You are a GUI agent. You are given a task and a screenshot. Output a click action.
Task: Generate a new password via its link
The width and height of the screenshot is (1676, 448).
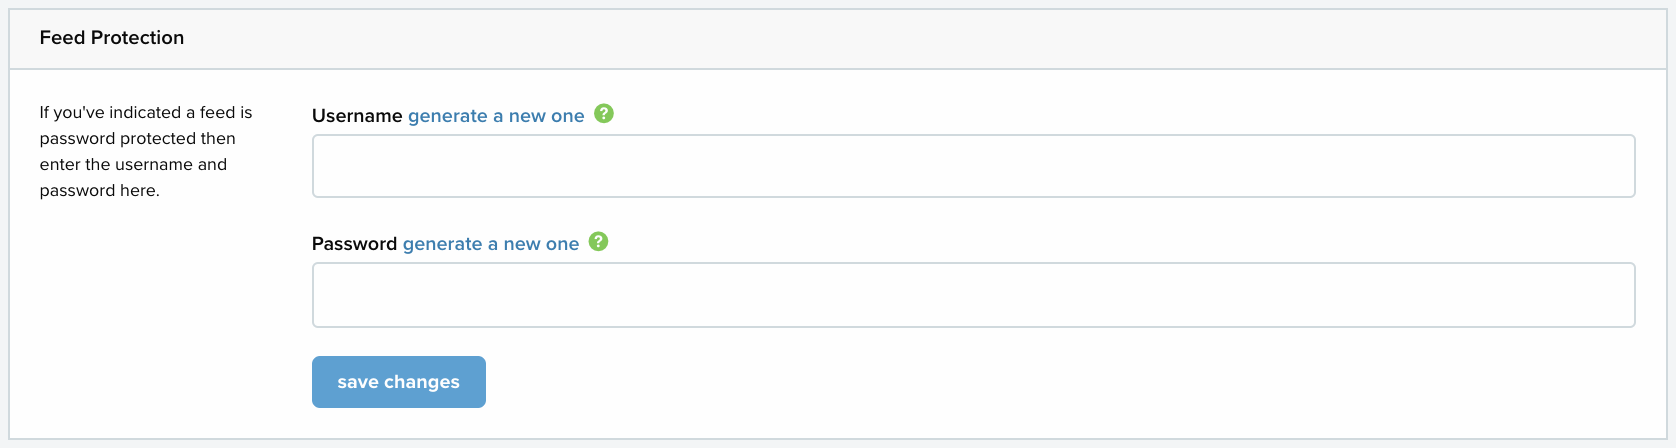491,244
